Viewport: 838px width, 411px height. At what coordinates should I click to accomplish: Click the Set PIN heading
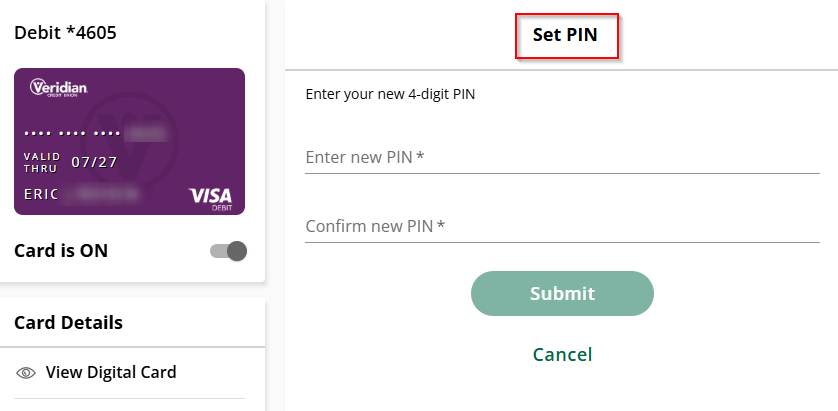565,36
